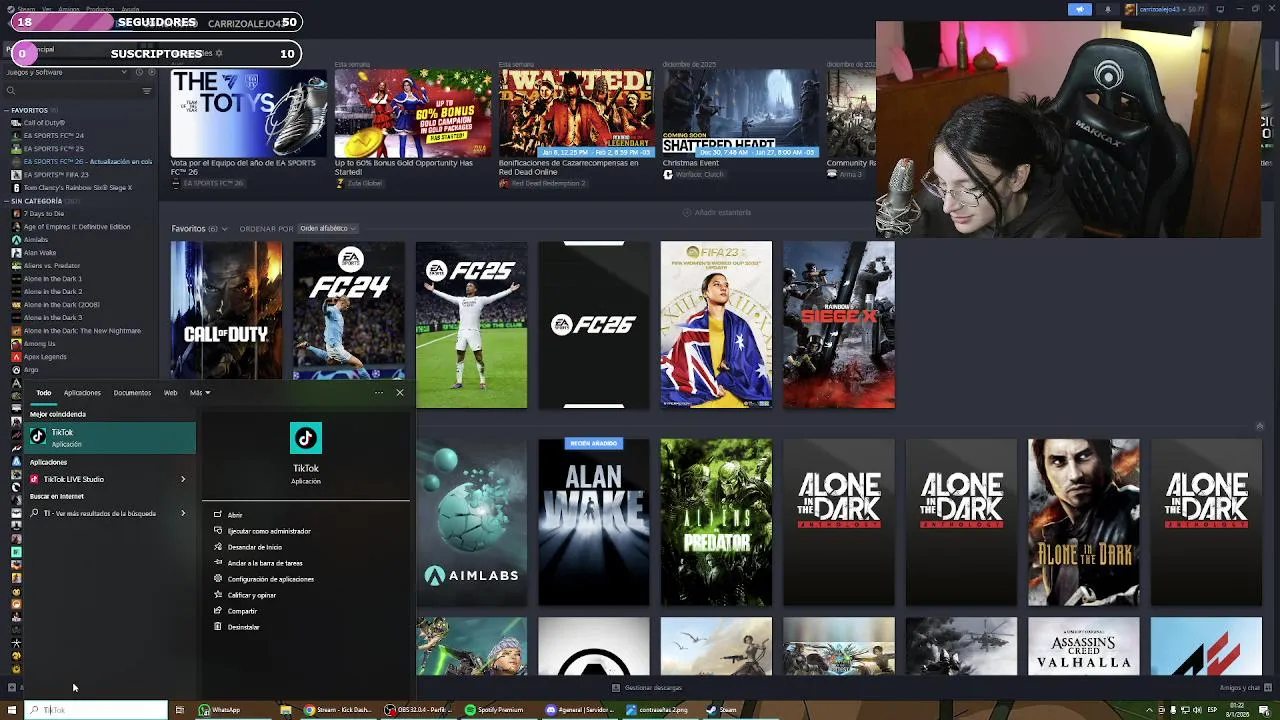Screen dimensions: 1280x720
Task: Open Chrome Stream - Kick Dashboard taskbar item
Action: 338,710
